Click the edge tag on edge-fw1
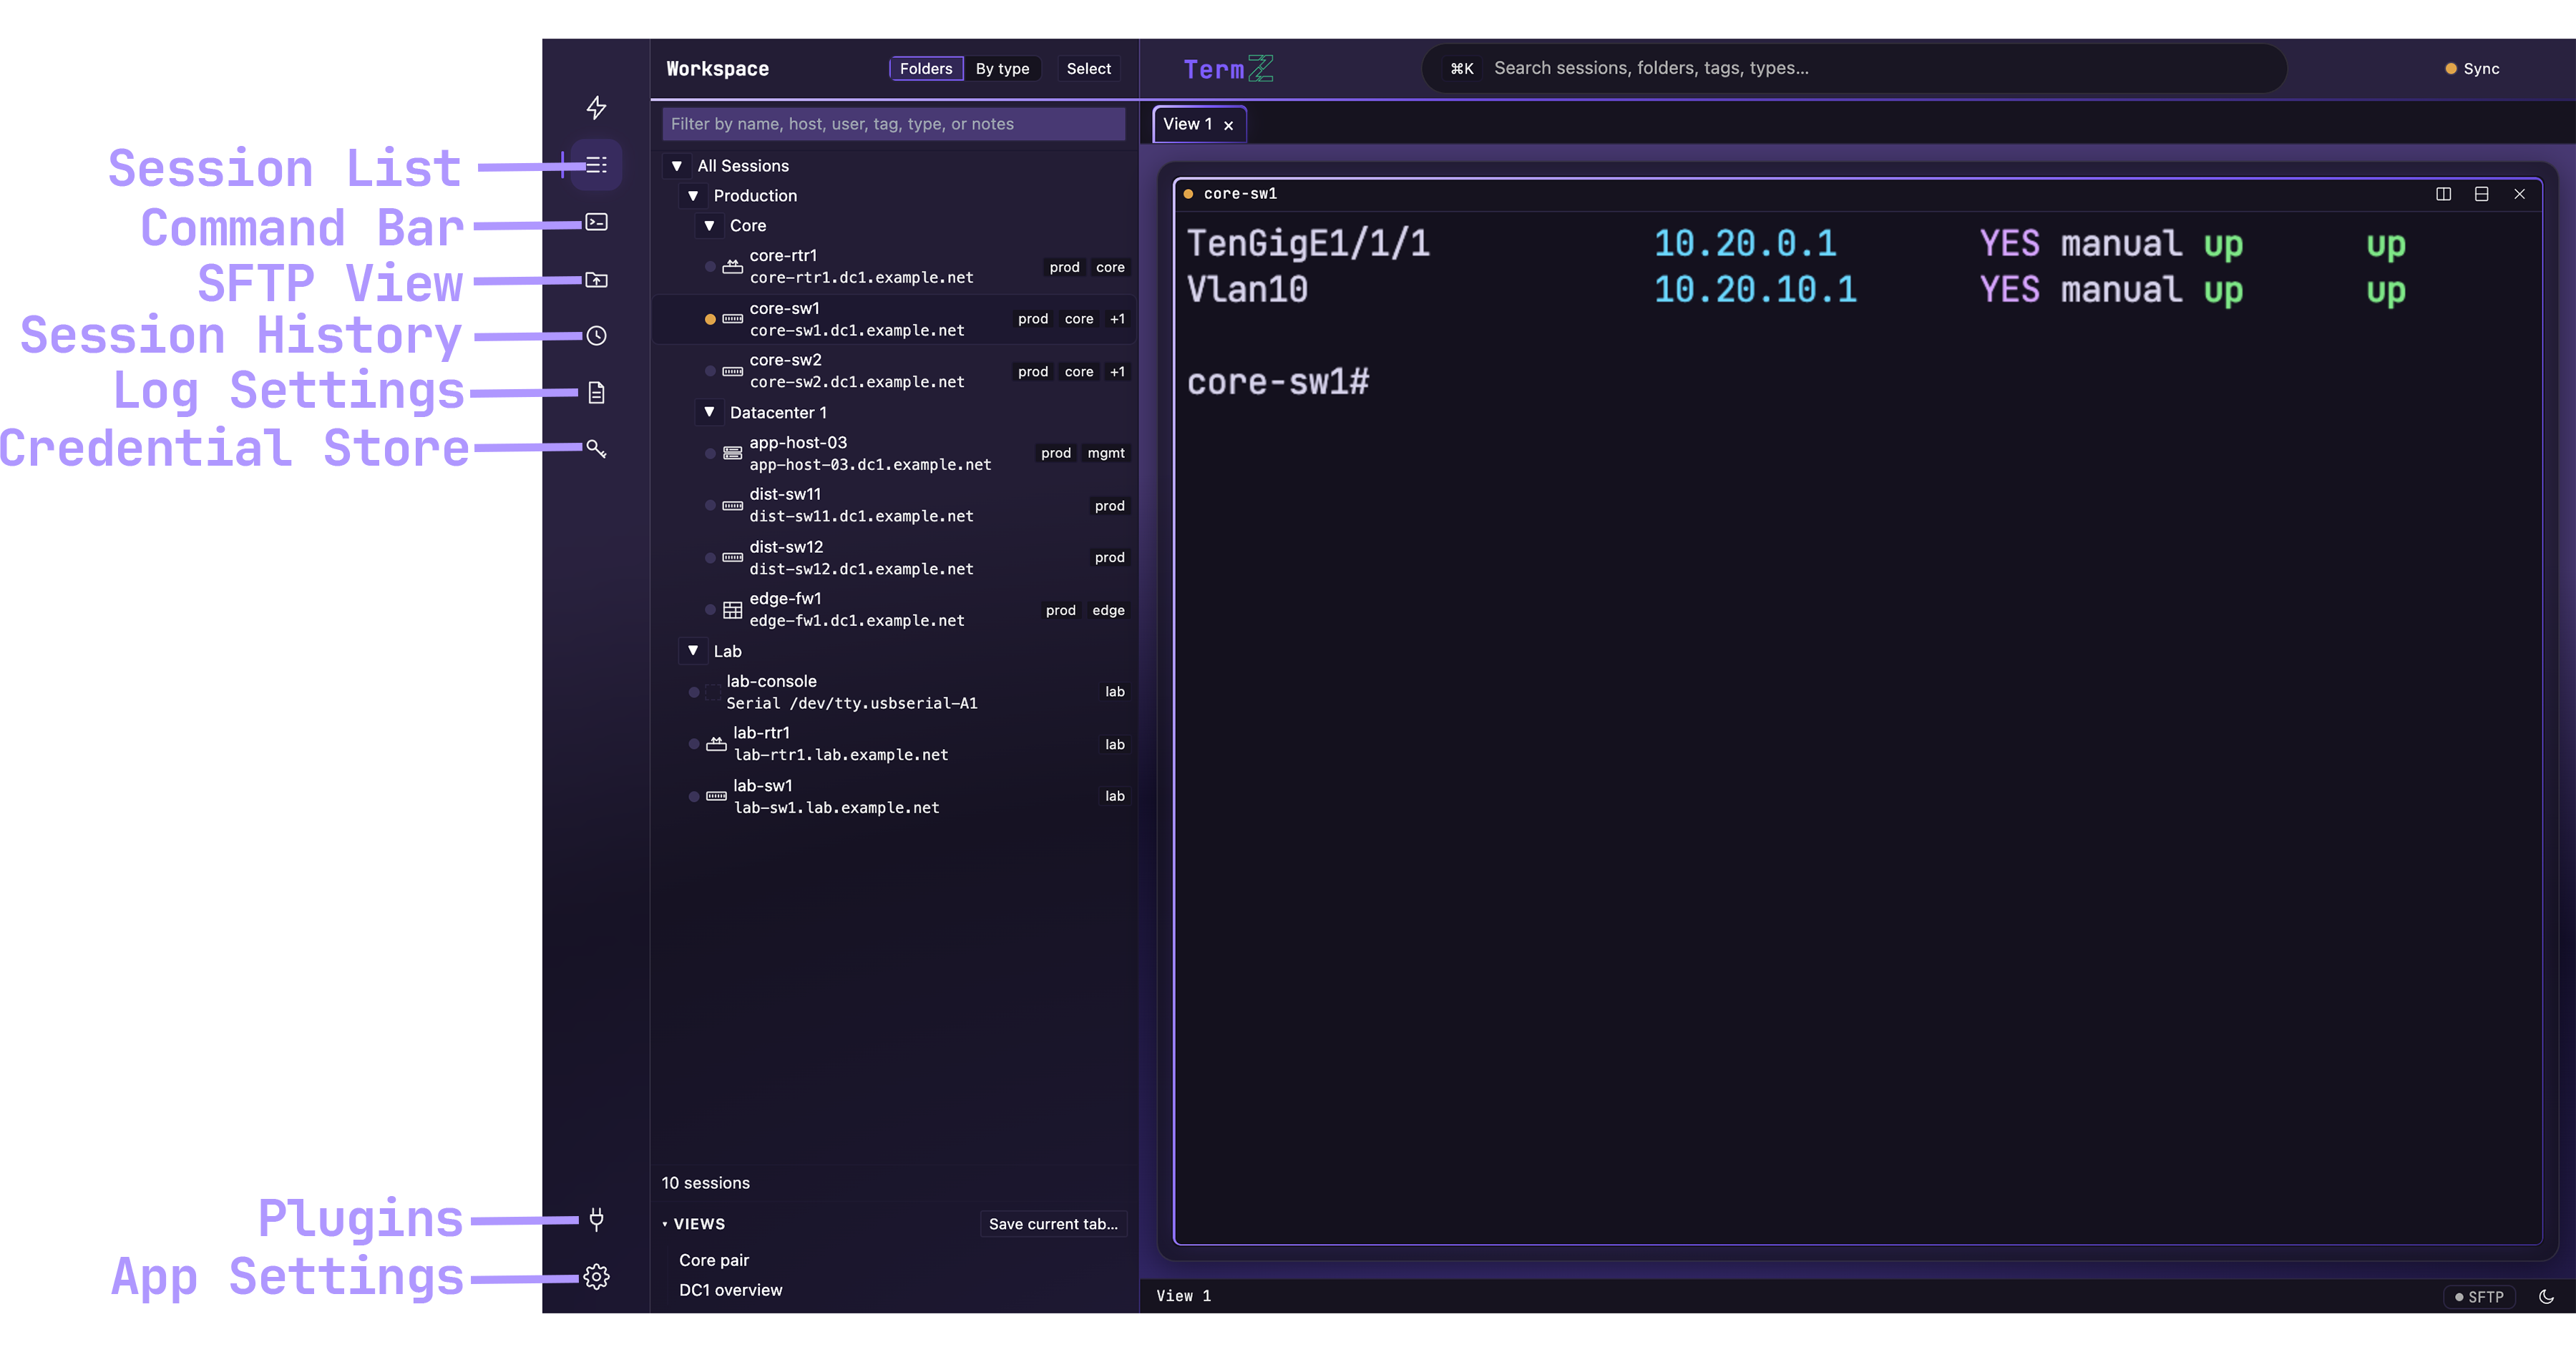The height and width of the screenshot is (1352, 2576). click(x=1108, y=610)
